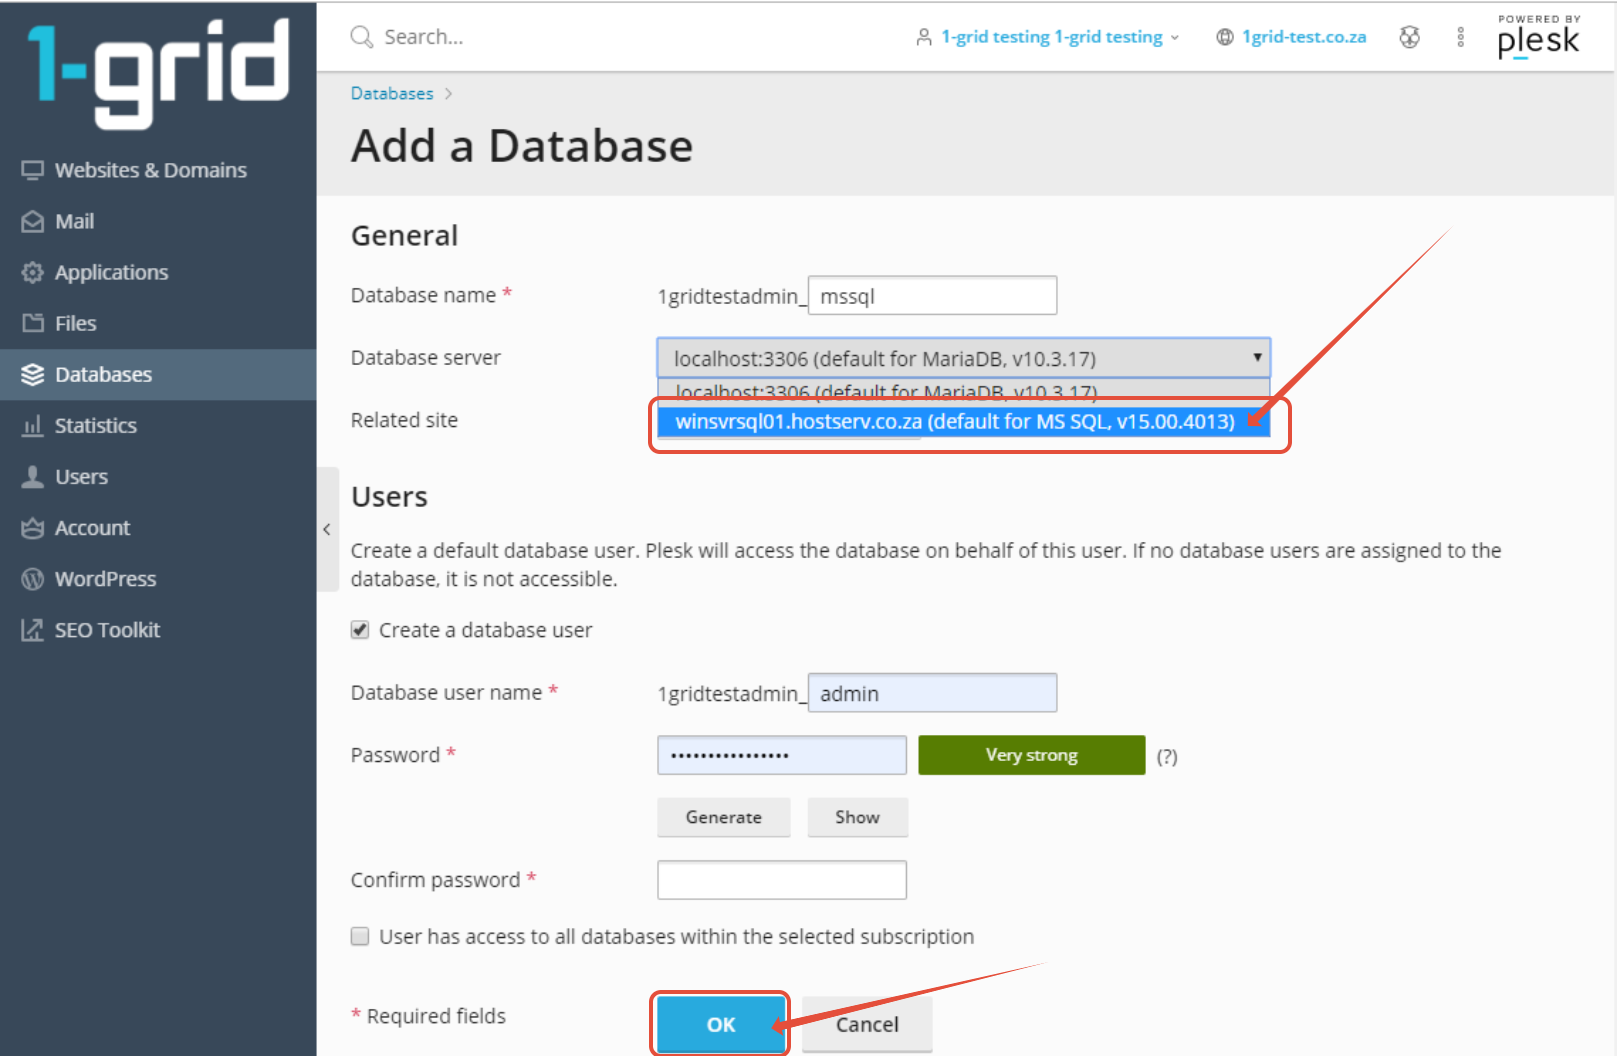The image size is (1617, 1056).
Task: Uncheck Create a database user
Action: (360, 630)
